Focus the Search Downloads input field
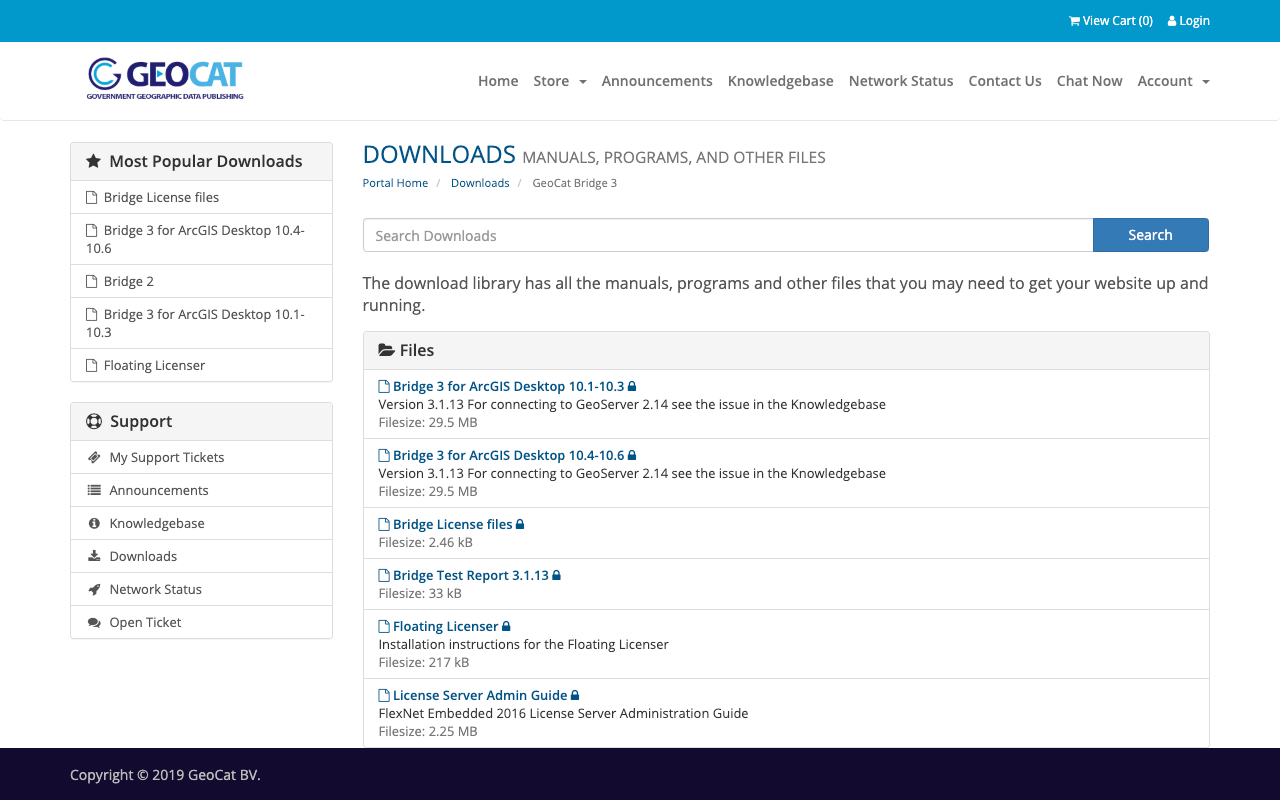This screenshot has width=1280, height=800. point(728,235)
